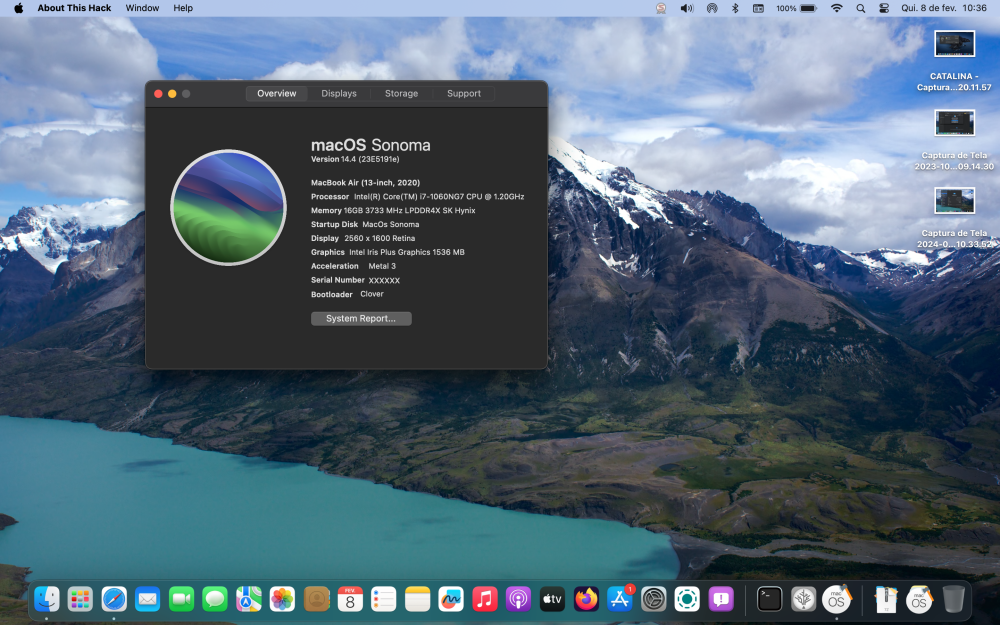Select the CATALINA - Captura desktop file
This screenshot has width=1000, height=625.
(x=954, y=61)
